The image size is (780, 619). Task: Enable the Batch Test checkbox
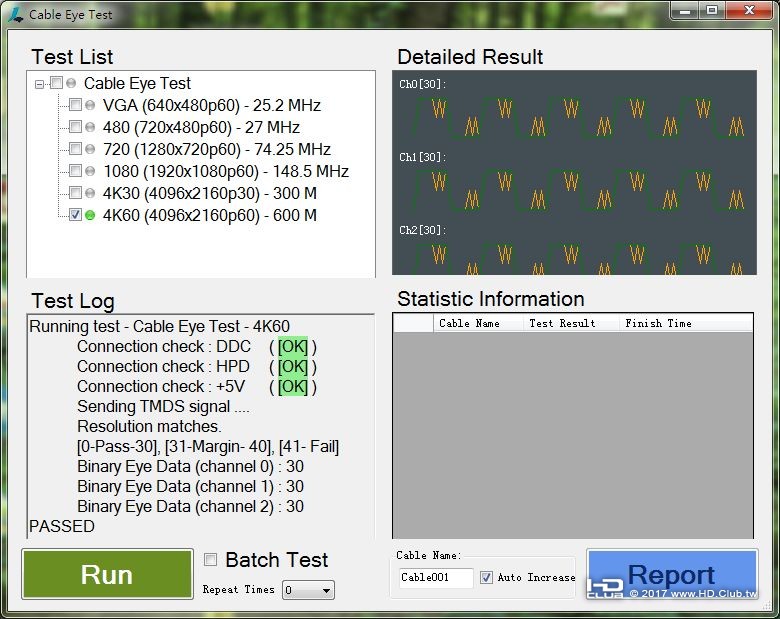210,559
